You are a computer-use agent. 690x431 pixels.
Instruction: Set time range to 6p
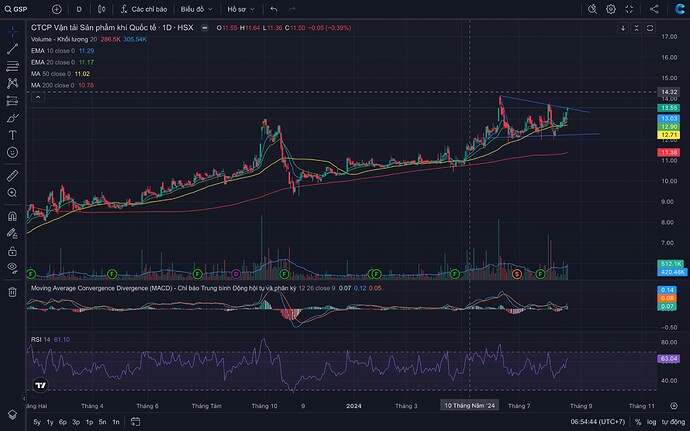point(65,422)
